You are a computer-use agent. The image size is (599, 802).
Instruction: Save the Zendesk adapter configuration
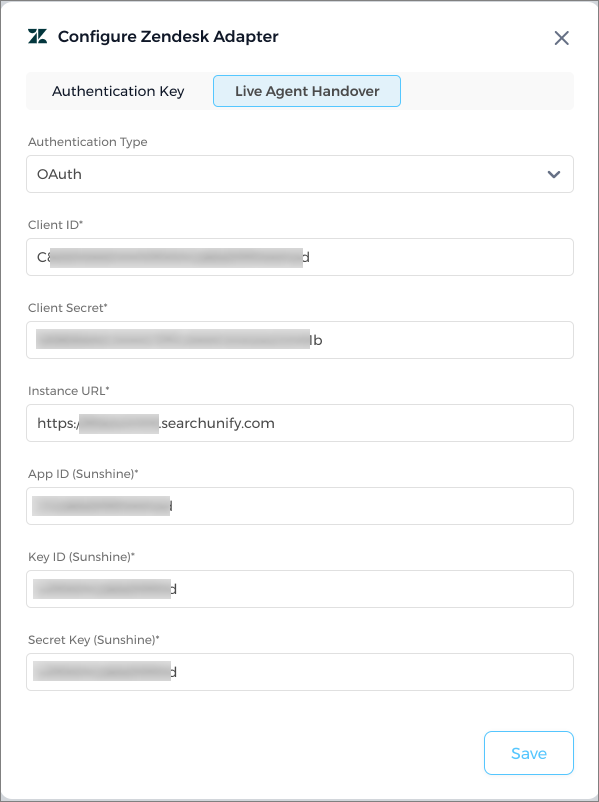[529, 753]
